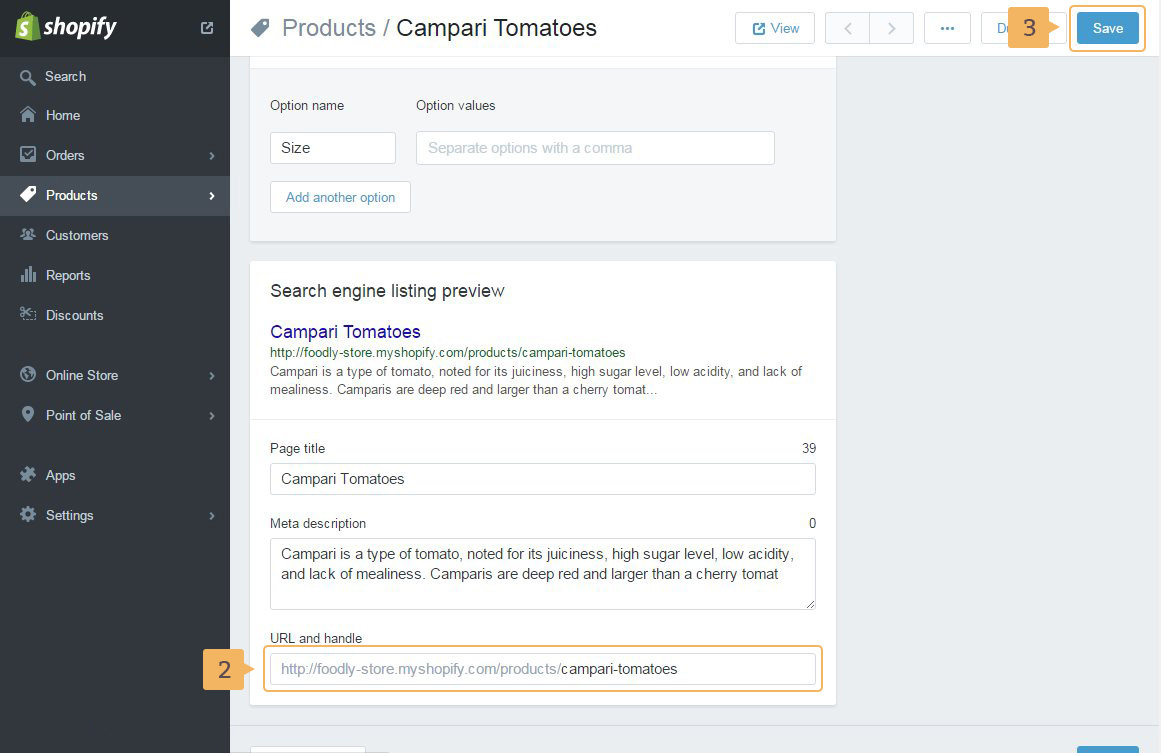Open the more actions ellipsis button

point(947,28)
